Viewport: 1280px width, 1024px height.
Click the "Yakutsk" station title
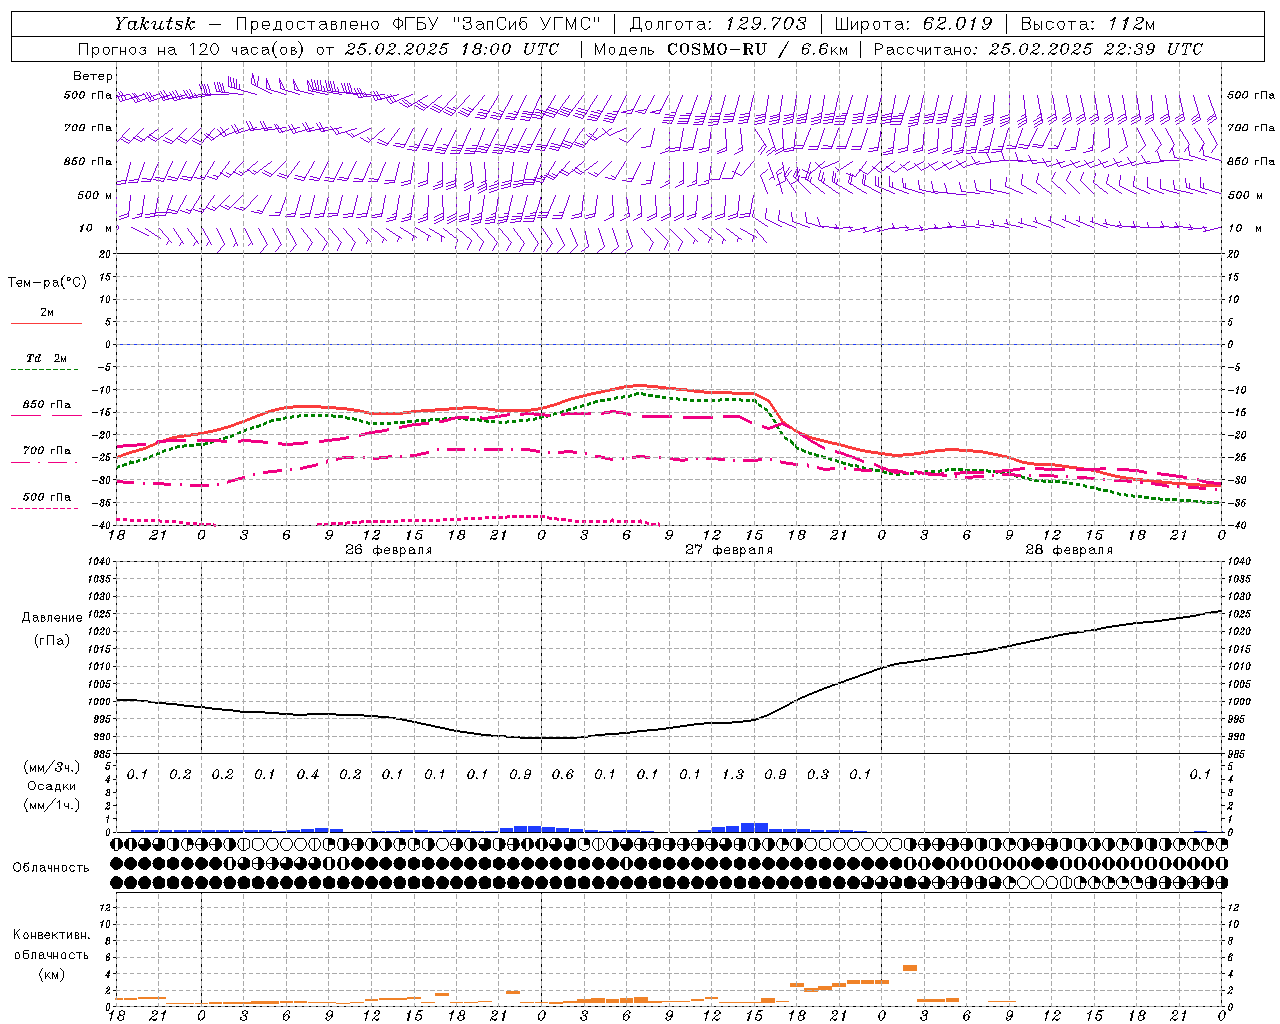click(154, 24)
